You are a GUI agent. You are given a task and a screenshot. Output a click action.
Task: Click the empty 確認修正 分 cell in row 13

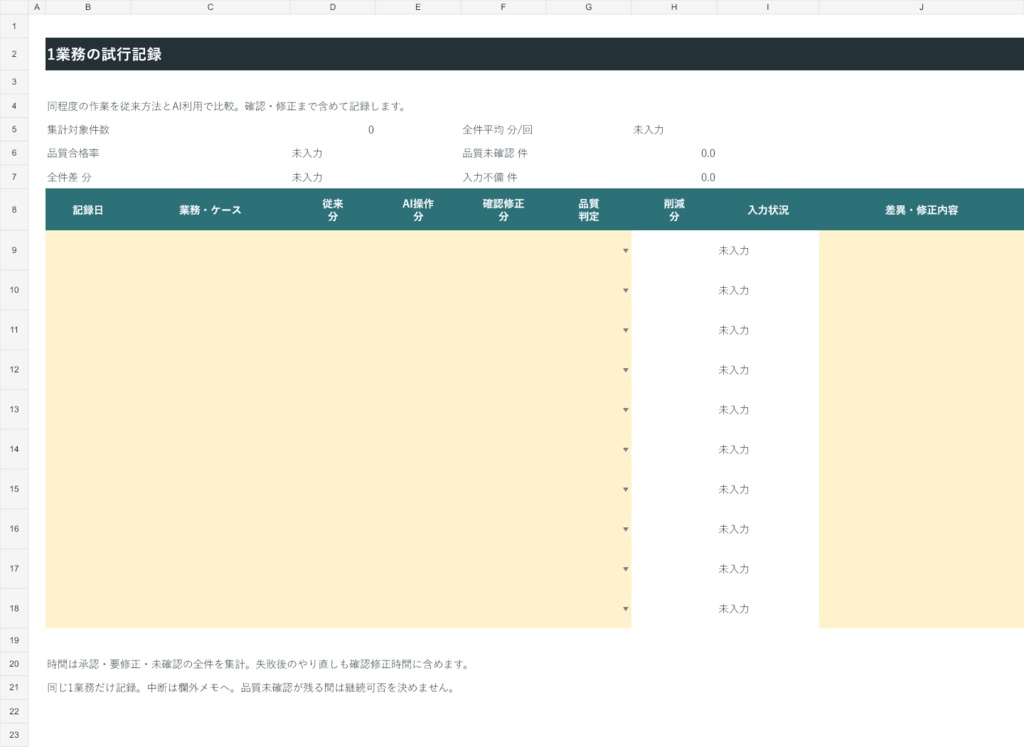click(503, 409)
